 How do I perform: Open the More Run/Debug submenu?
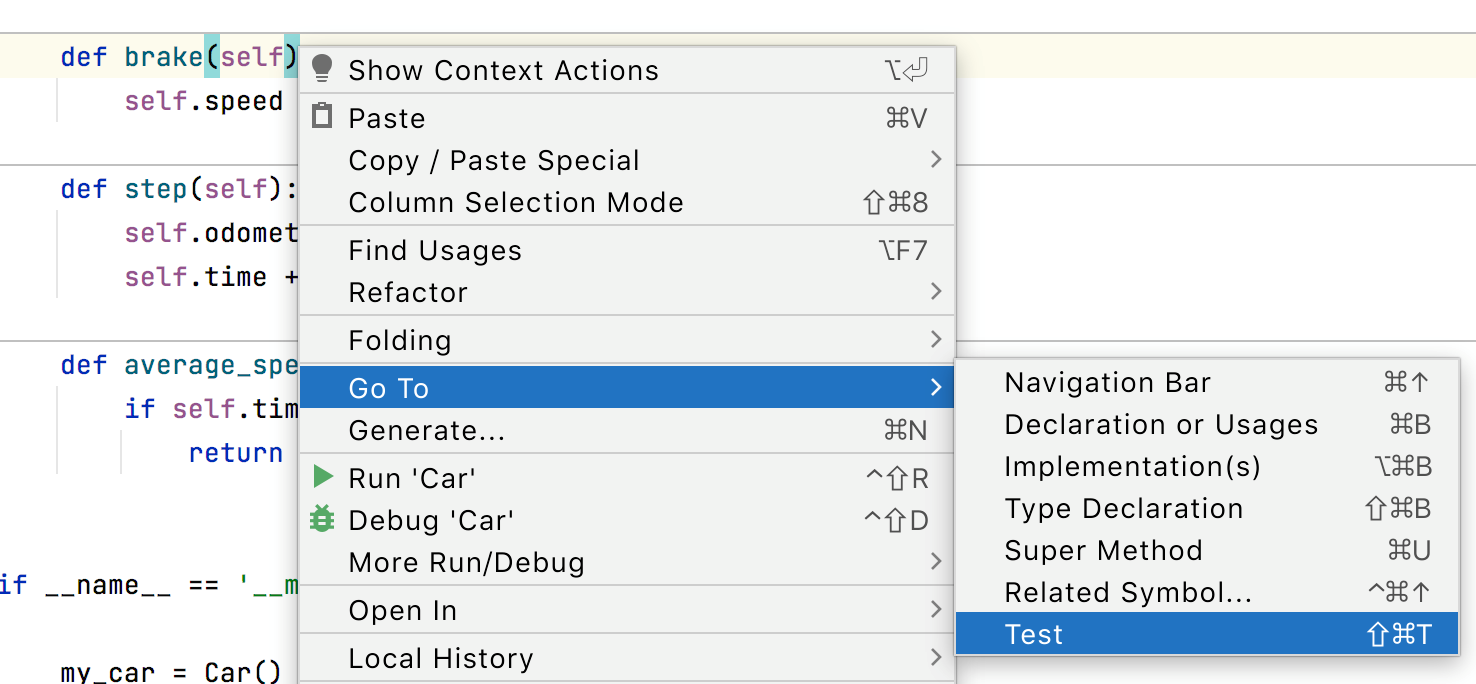coord(936,562)
